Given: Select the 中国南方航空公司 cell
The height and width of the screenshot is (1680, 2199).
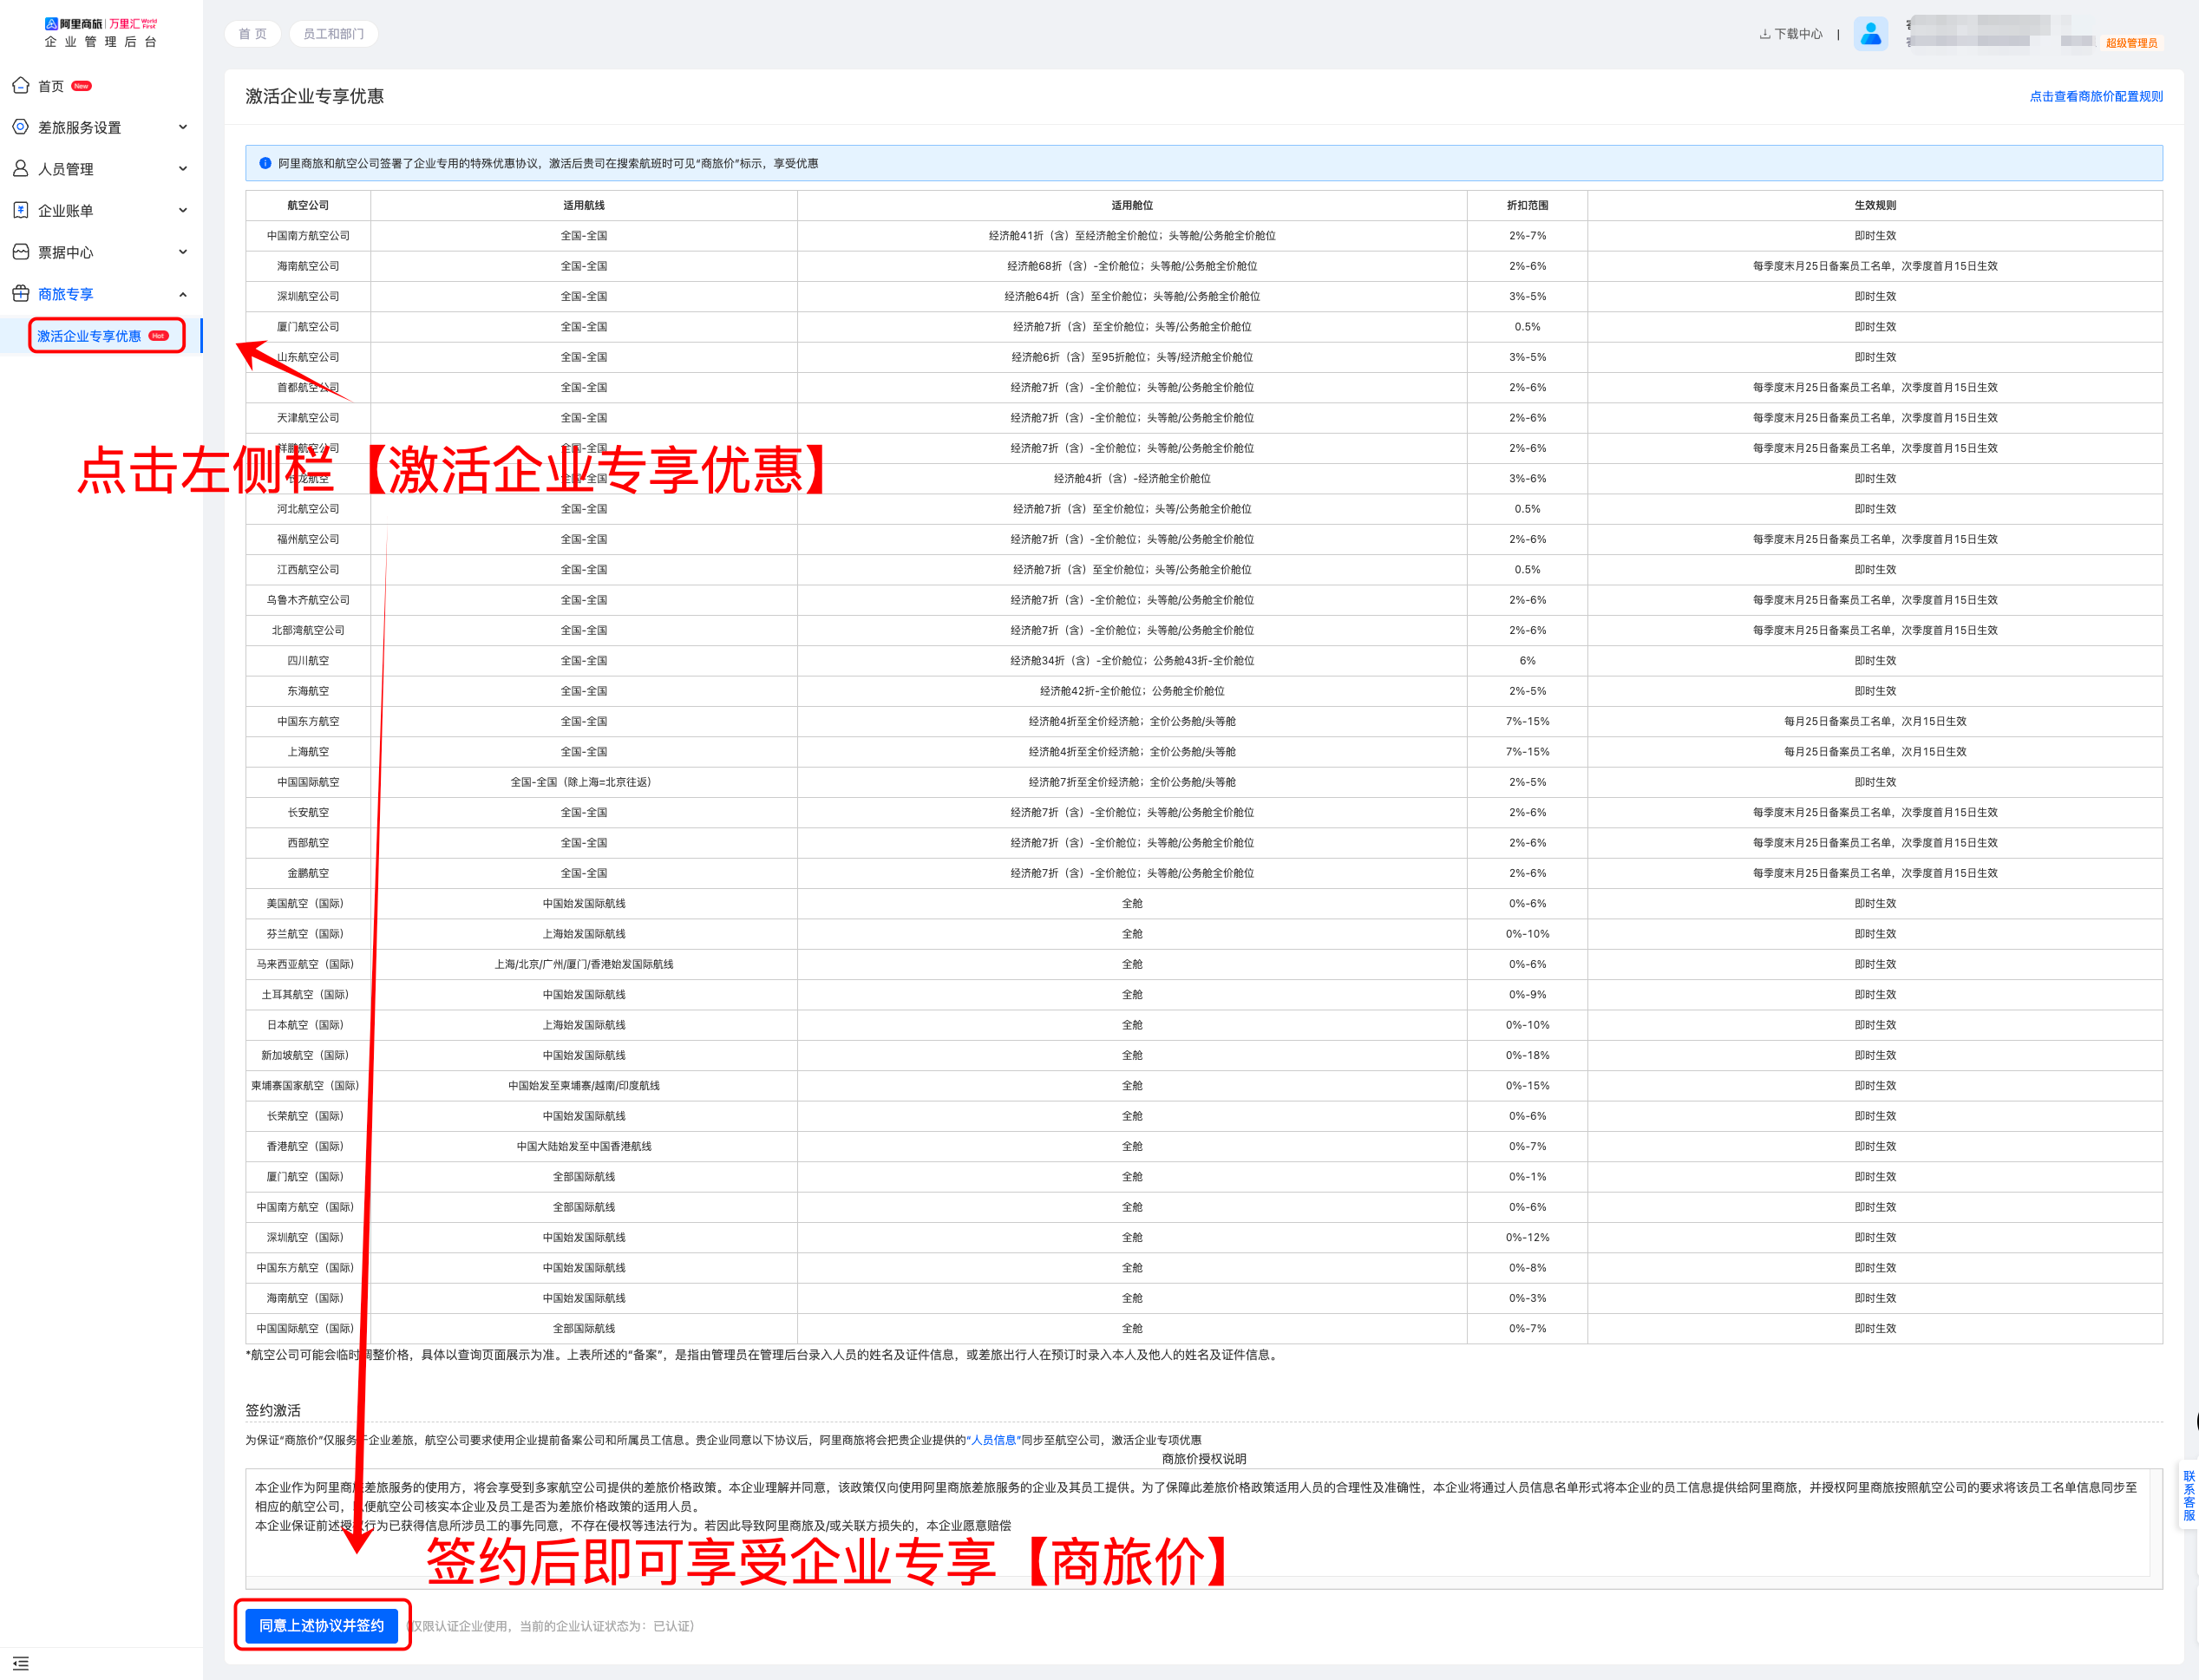Looking at the screenshot, I should [308, 236].
